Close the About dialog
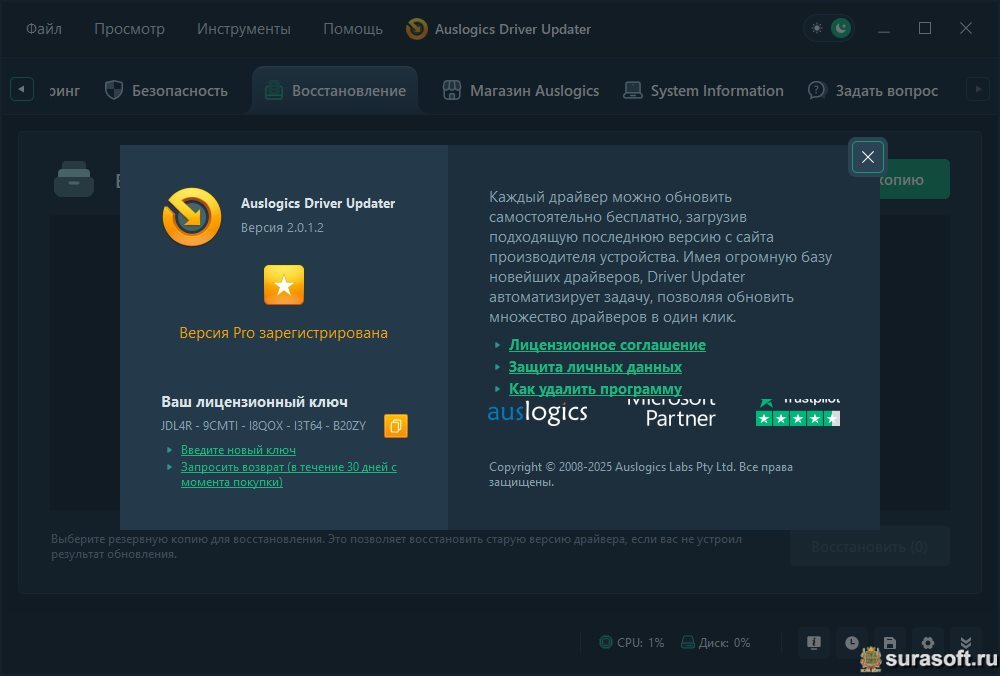Image resolution: width=1000 pixels, height=676 pixels. click(x=867, y=156)
